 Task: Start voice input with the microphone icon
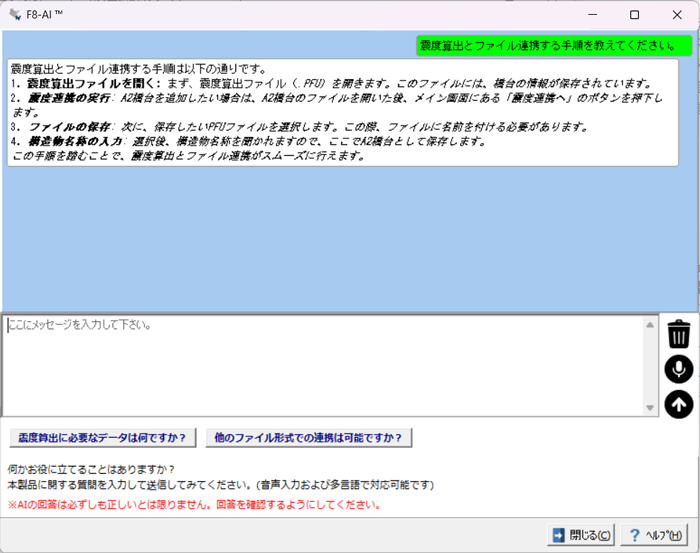point(679,369)
